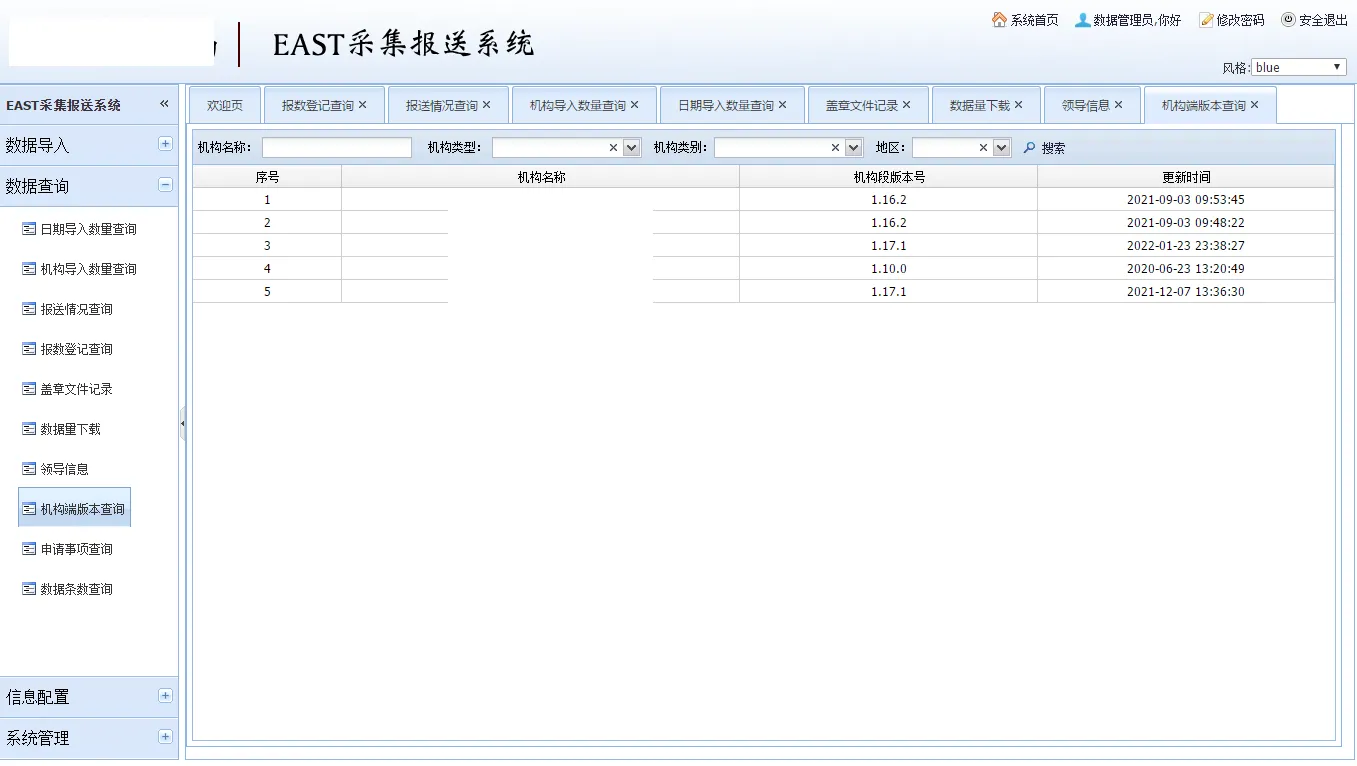The image size is (1357, 766).
Task: Open 数据条数查询 in sidebar
Action: [76, 589]
